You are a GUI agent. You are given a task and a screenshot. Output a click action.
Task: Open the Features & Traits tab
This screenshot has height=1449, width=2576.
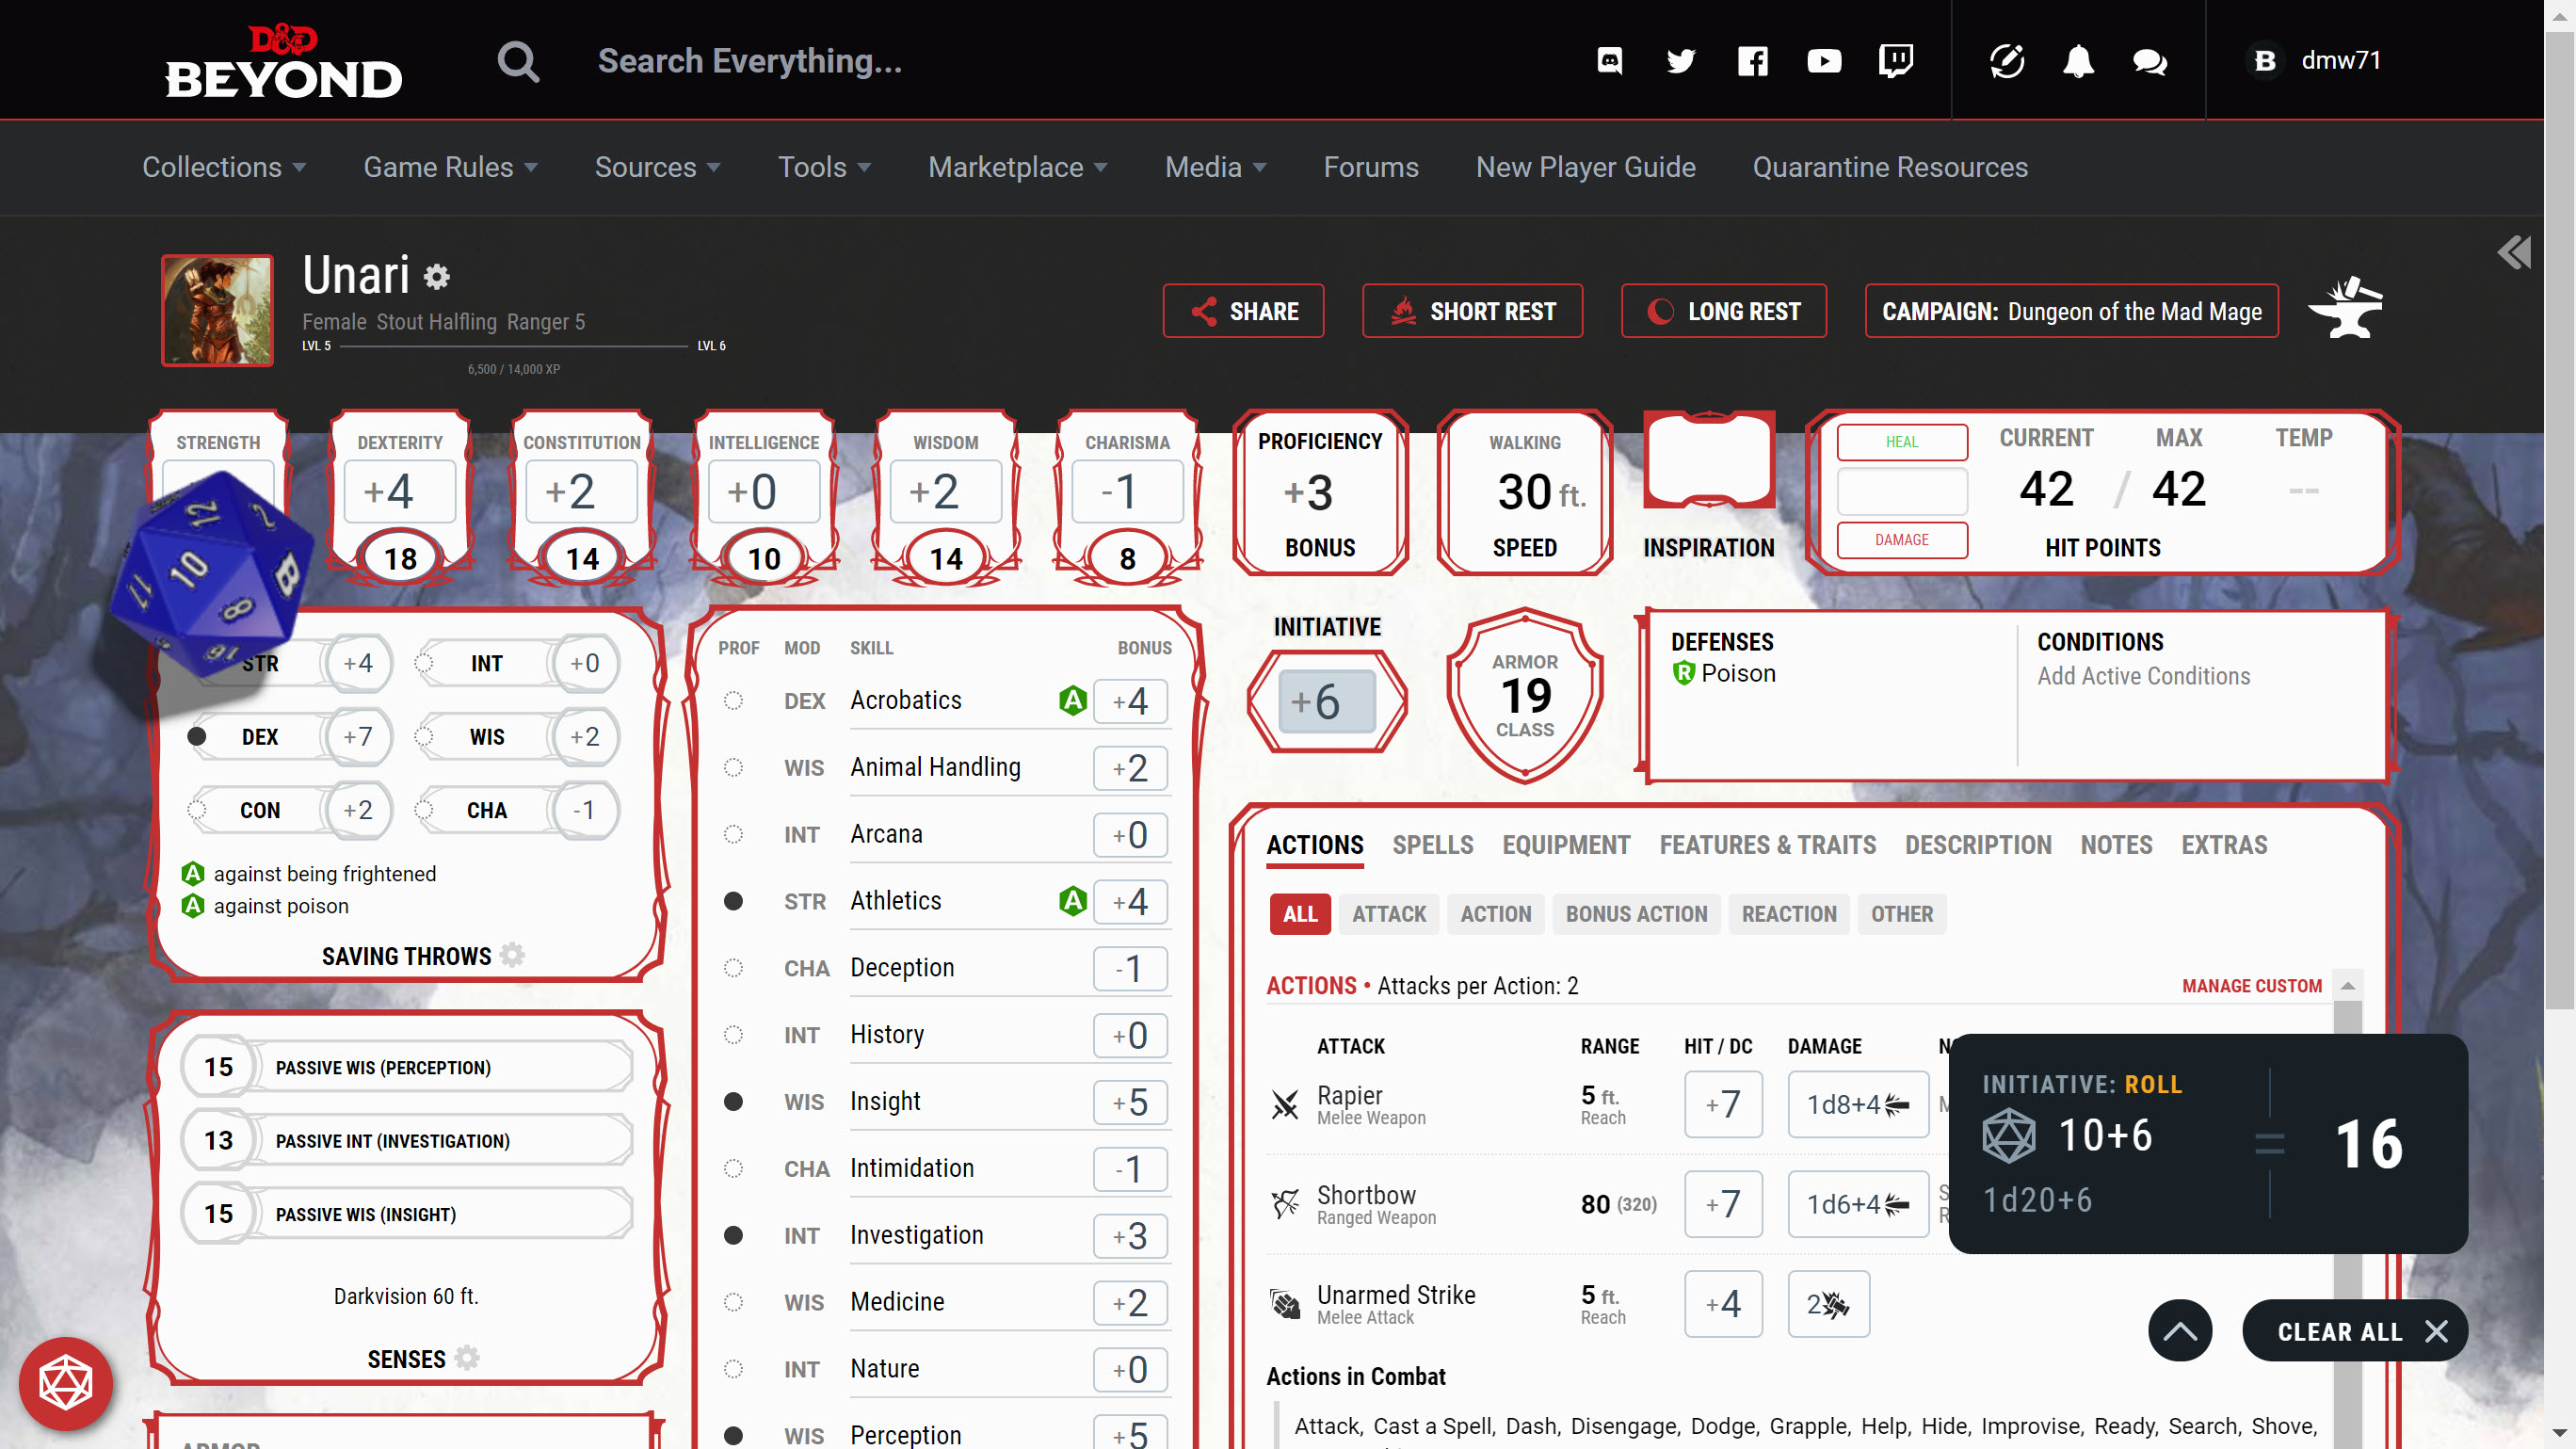click(x=1767, y=846)
